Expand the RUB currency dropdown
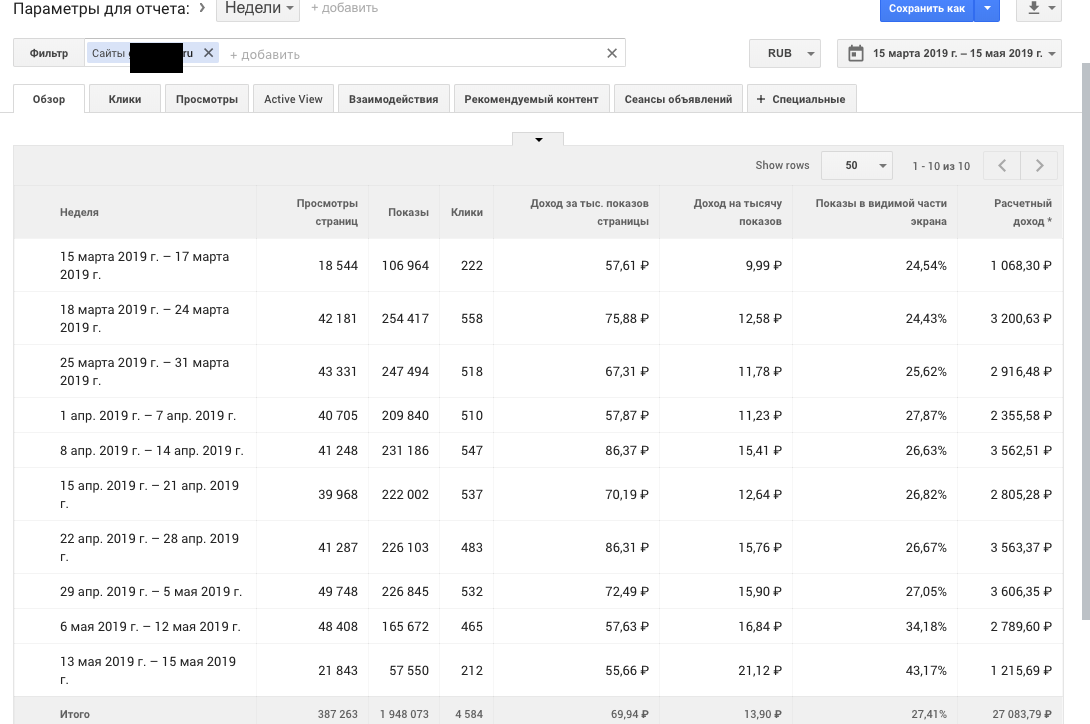This screenshot has height=724, width=1090. [784, 54]
